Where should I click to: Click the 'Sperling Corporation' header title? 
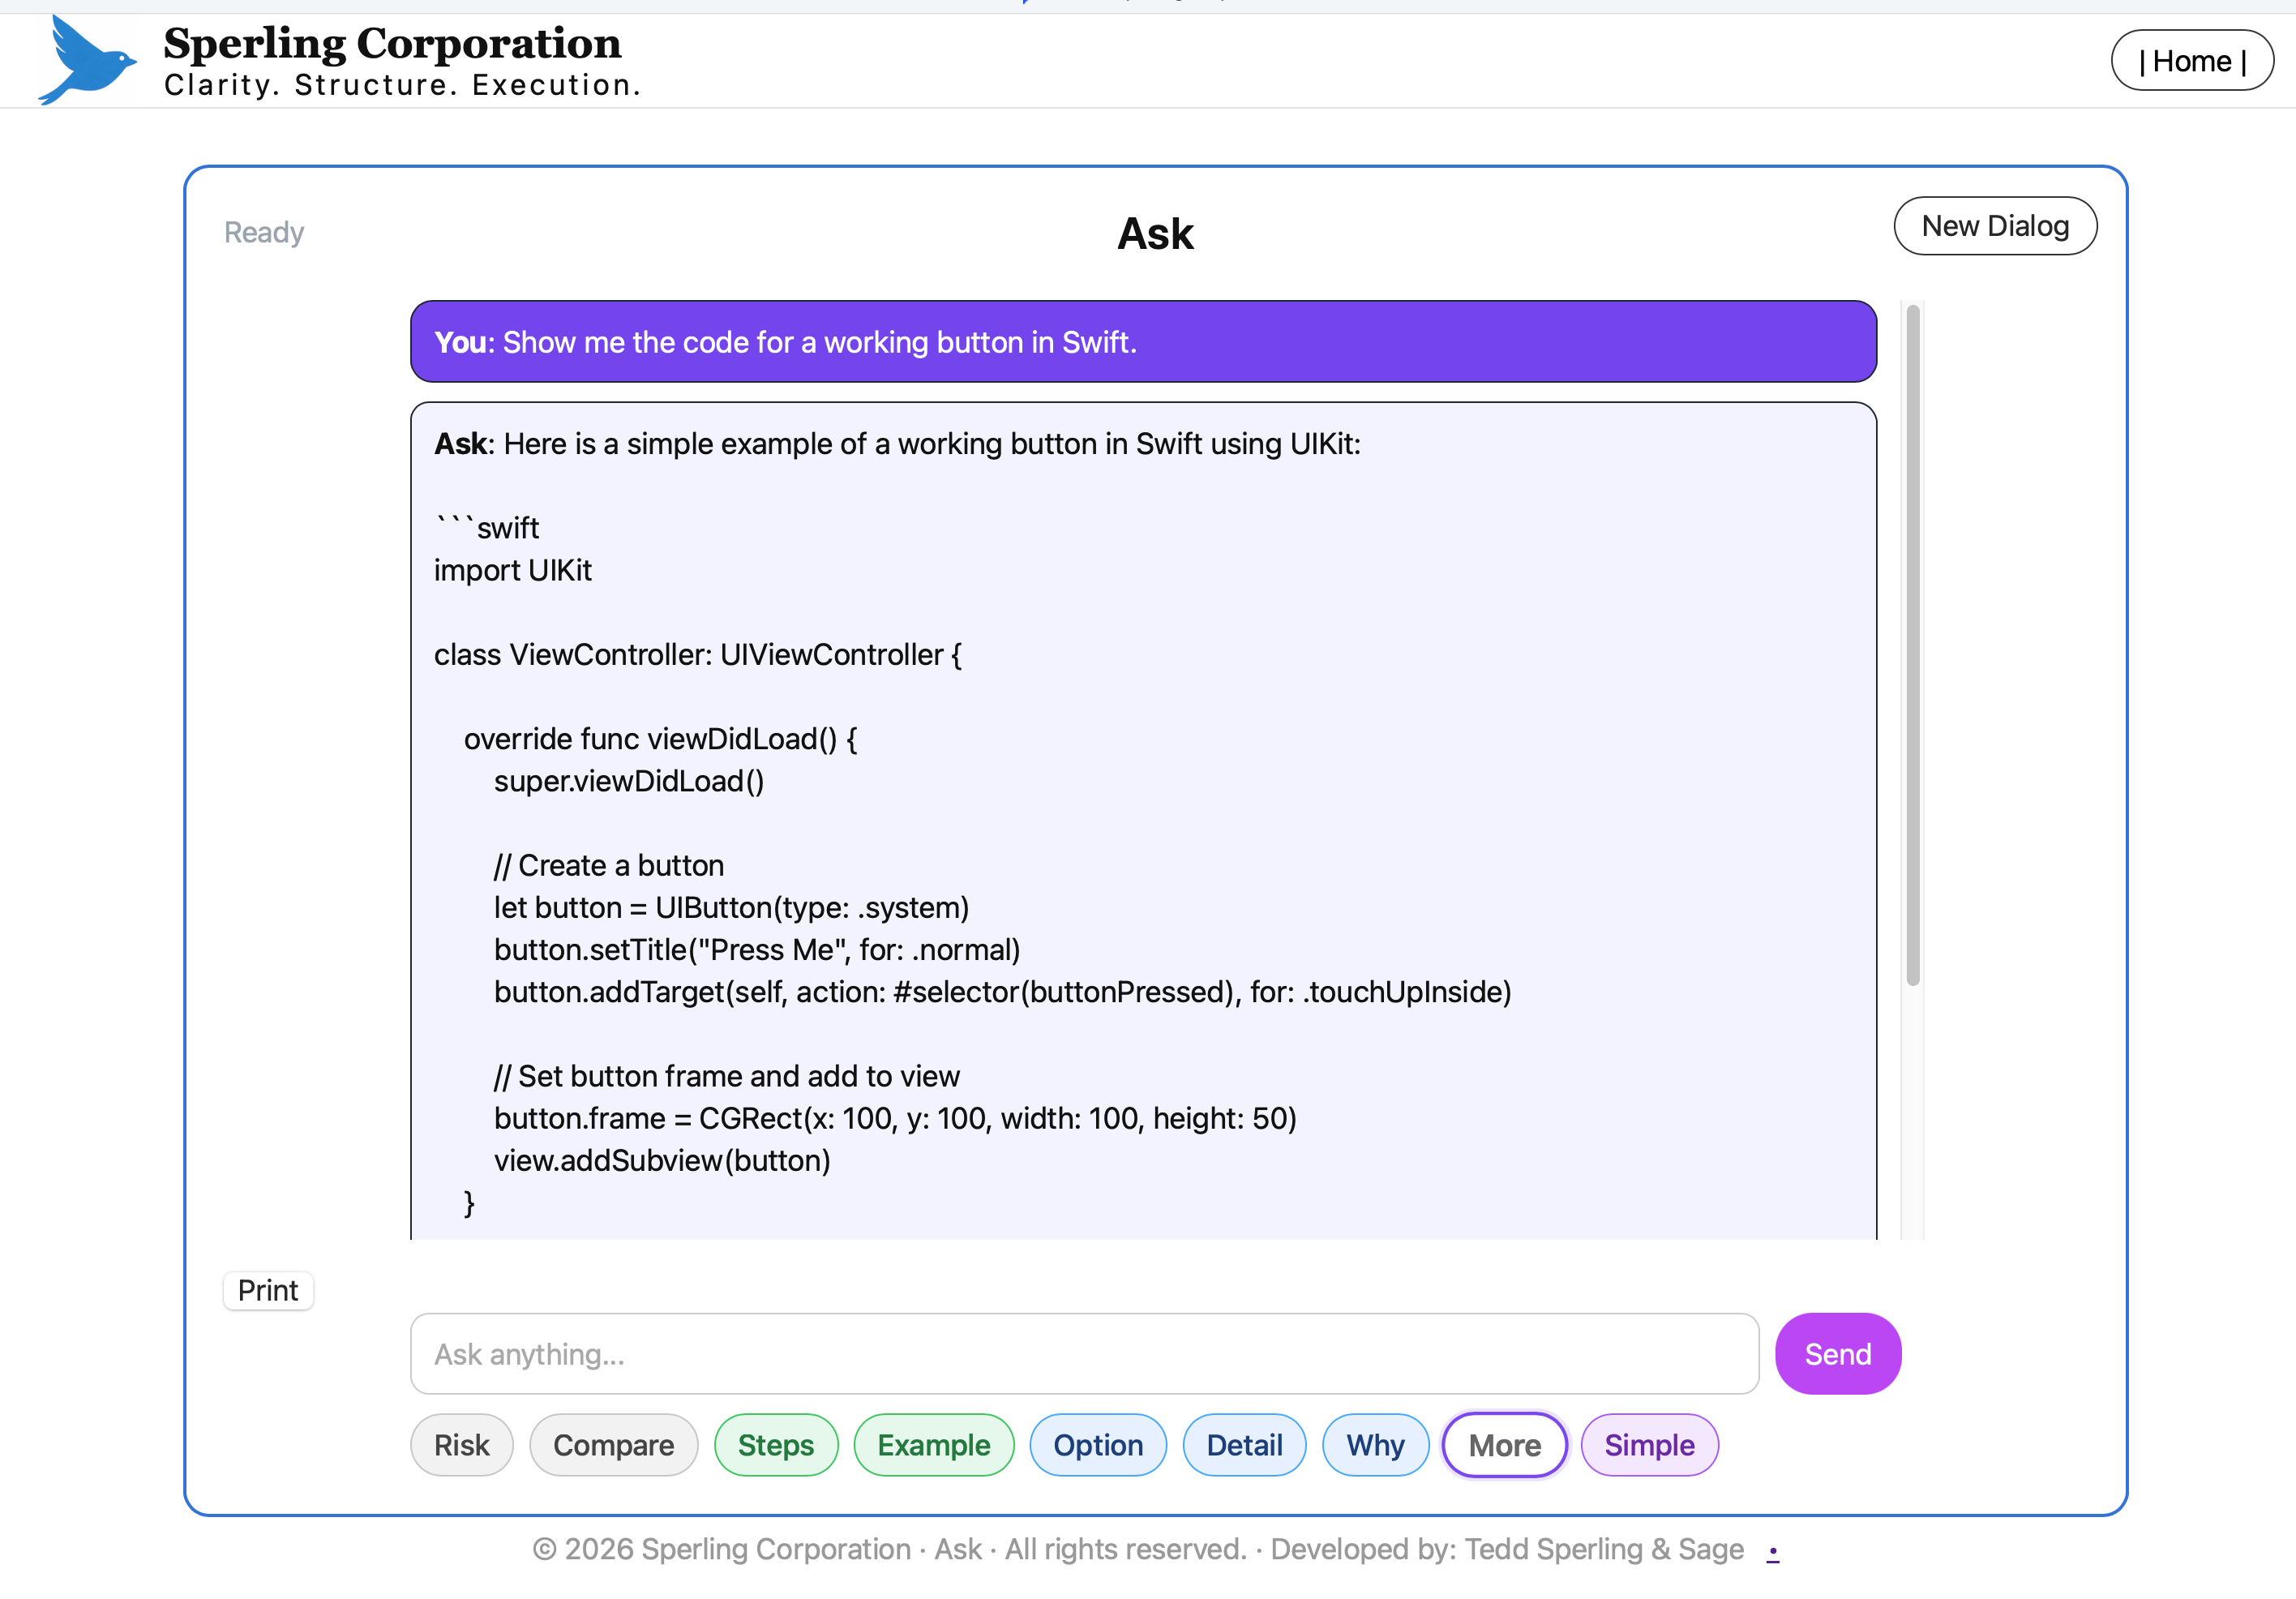coord(392,43)
